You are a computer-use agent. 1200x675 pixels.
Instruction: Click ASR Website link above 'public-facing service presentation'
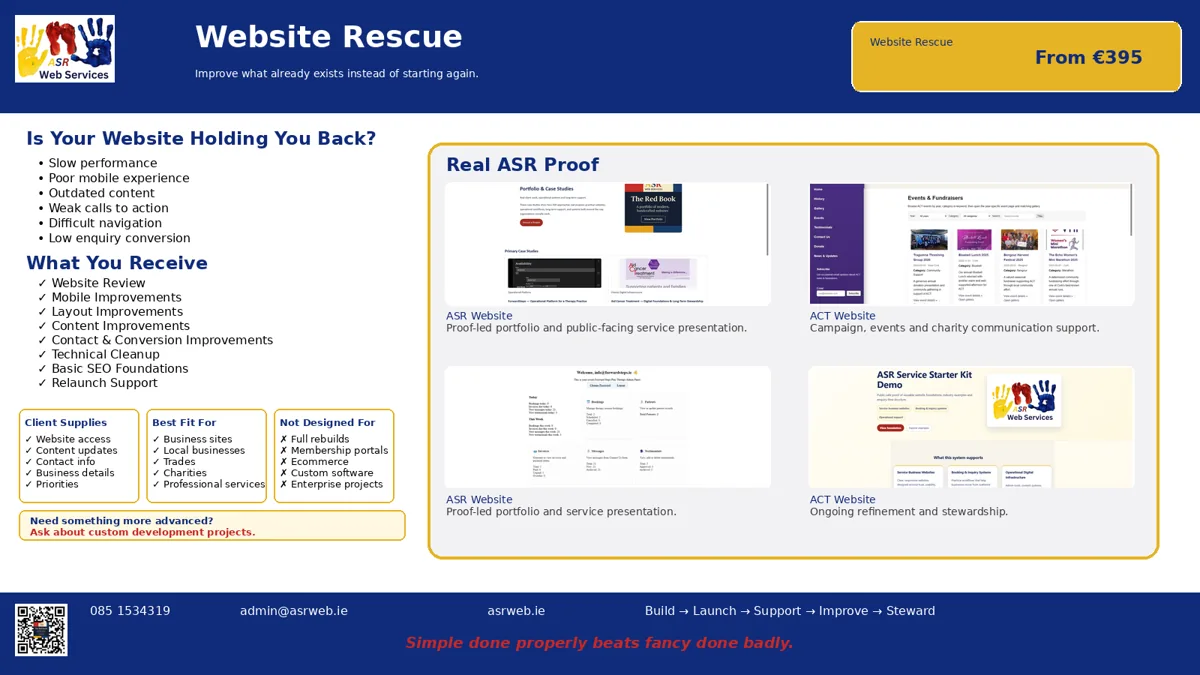(x=479, y=316)
